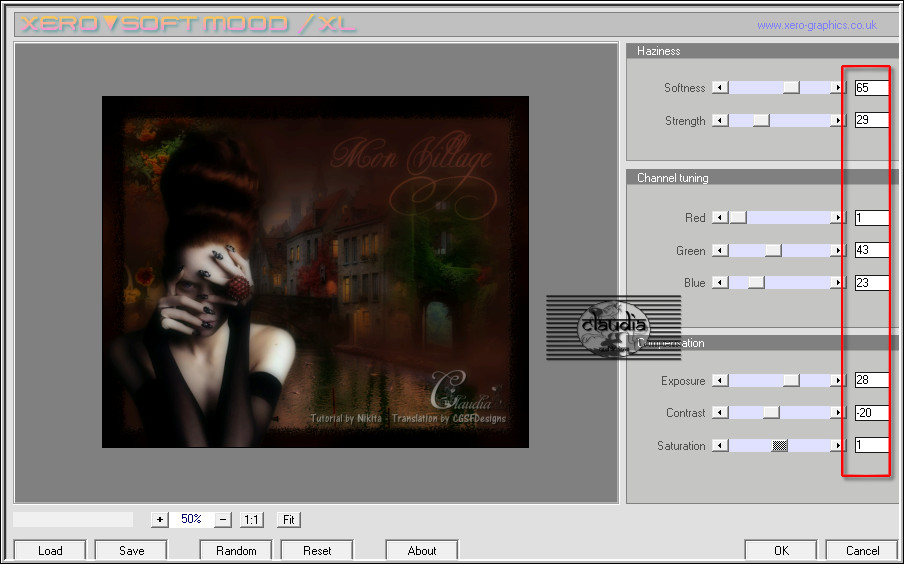
Task: Click the Softness label
Action: point(684,88)
